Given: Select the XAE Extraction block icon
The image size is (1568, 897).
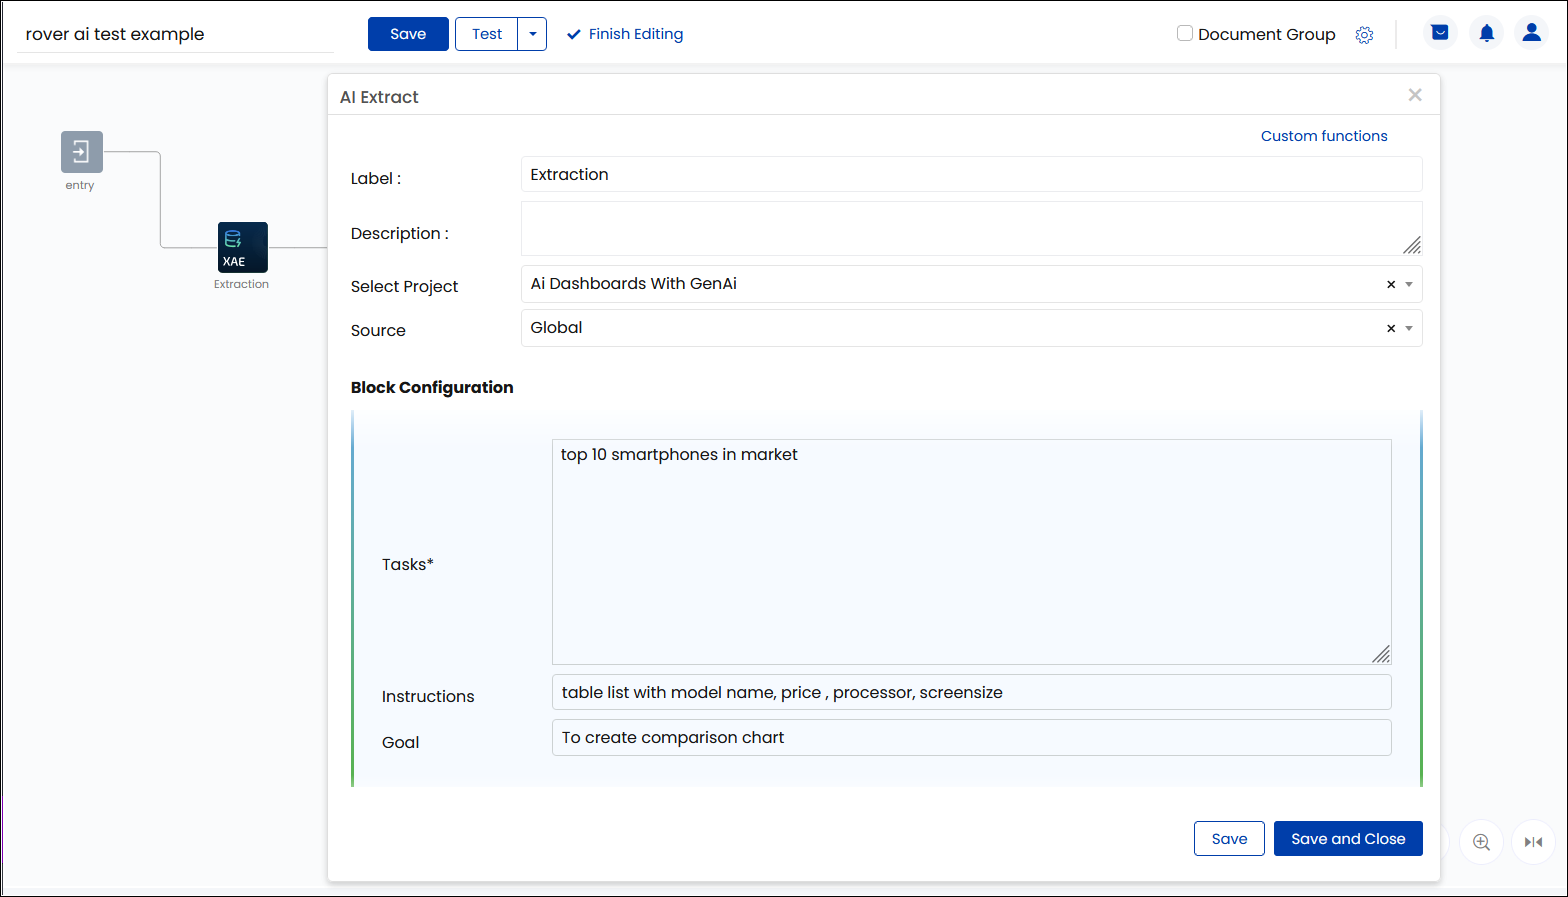Looking at the screenshot, I should (x=243, y=247).
